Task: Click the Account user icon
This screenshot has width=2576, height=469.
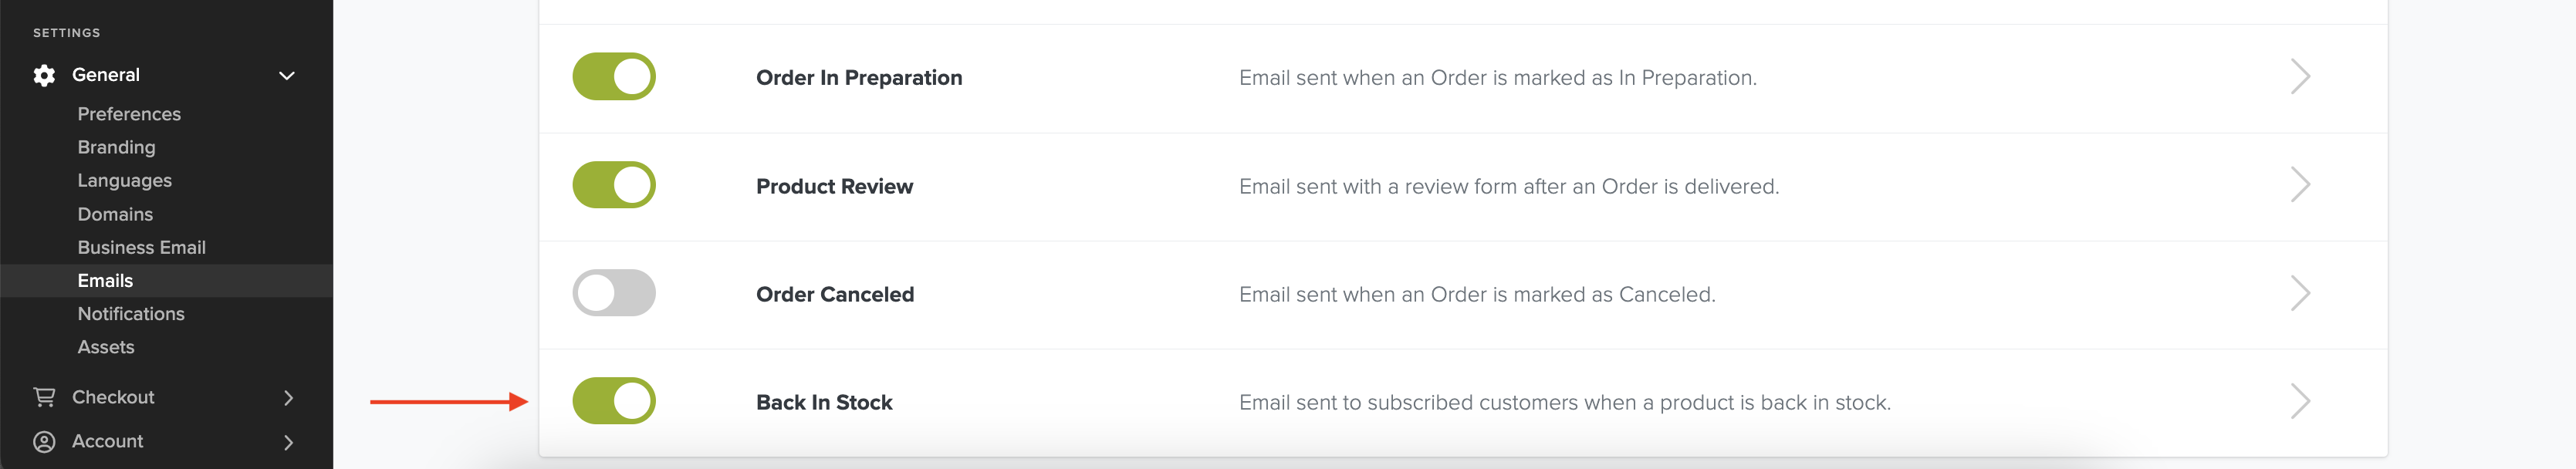Action: coord(44,441)
